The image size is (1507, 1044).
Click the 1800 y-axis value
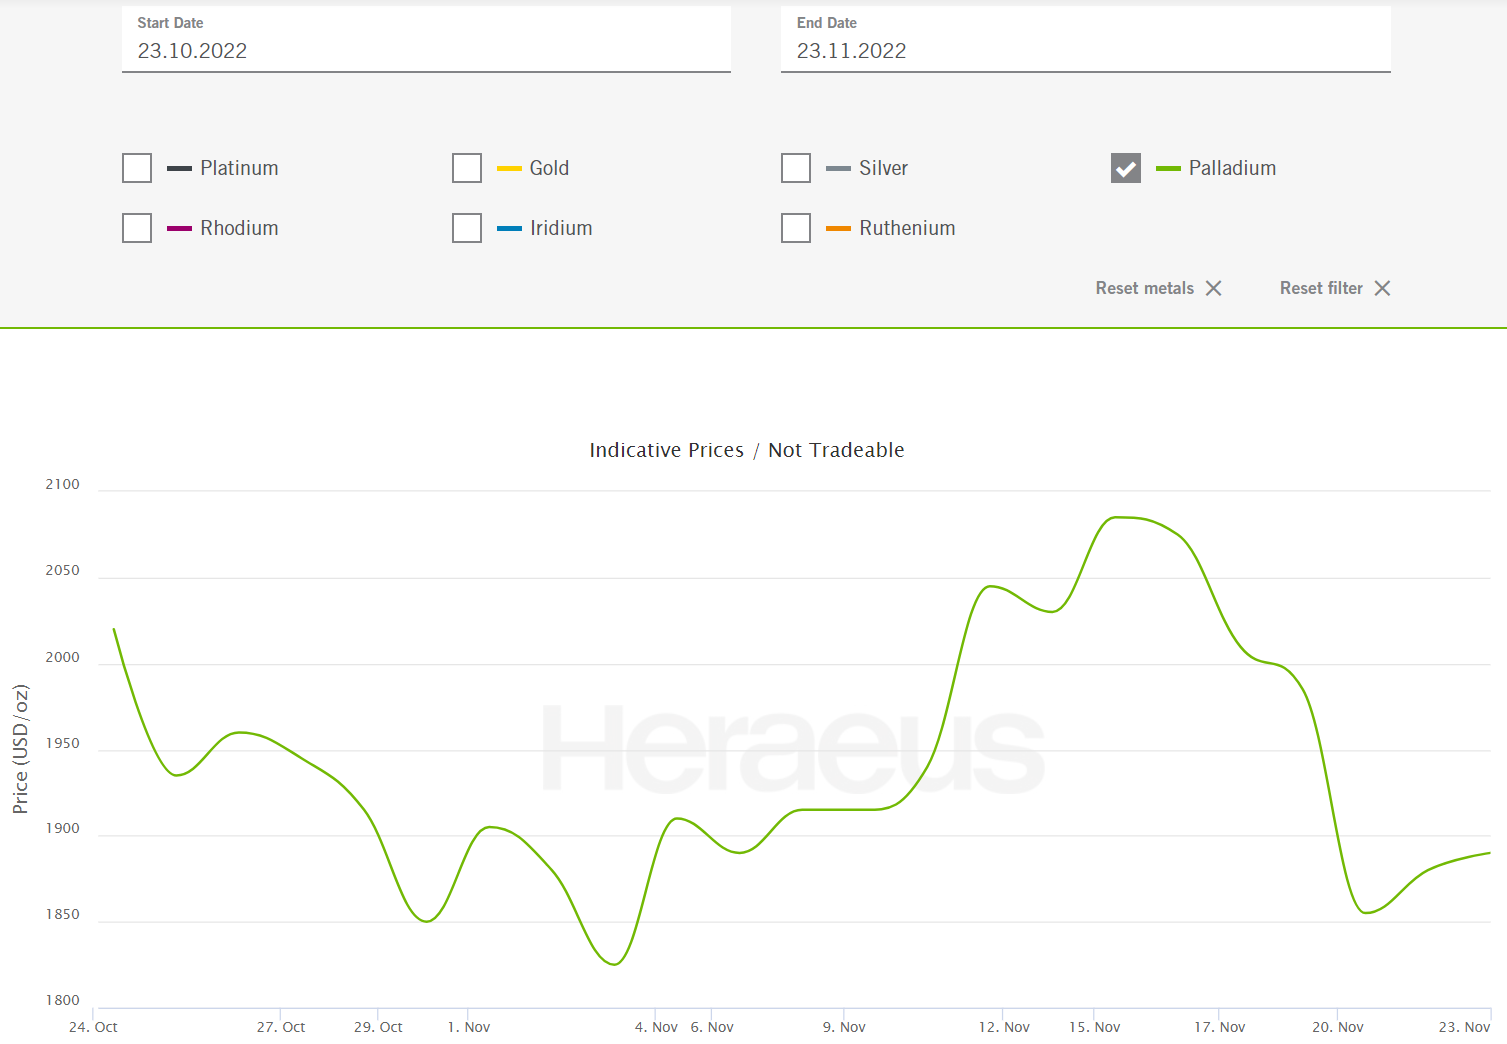[62, 1000]
